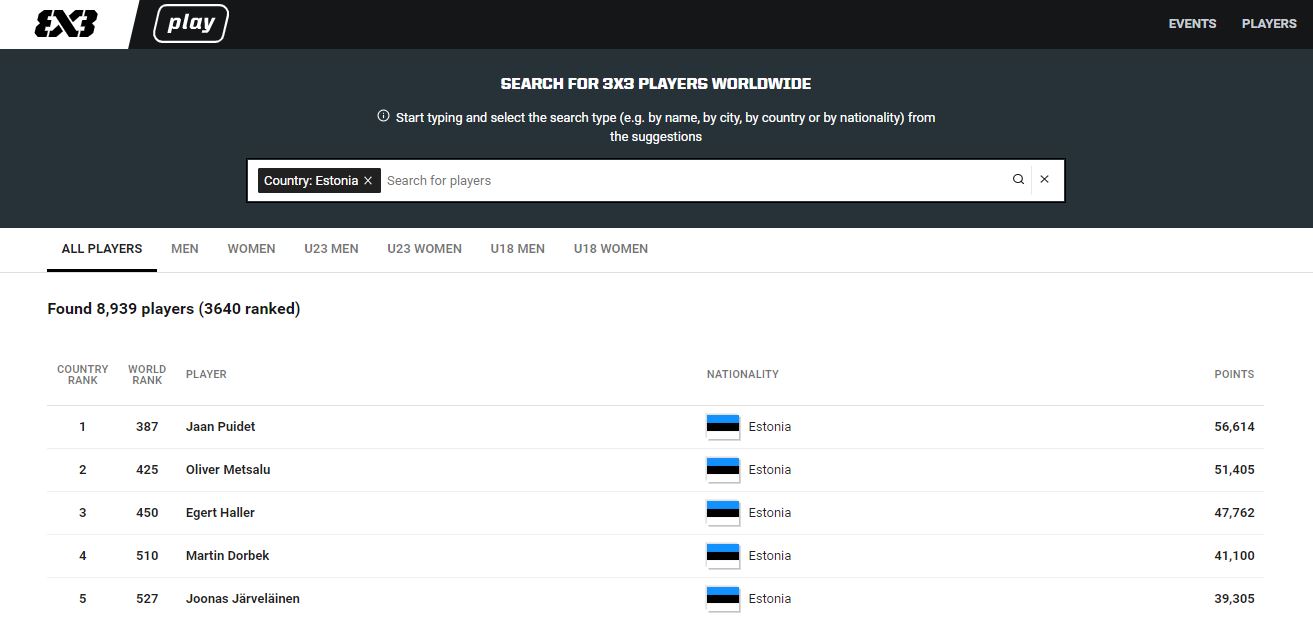Switch to the Women tab

(251, 249)
